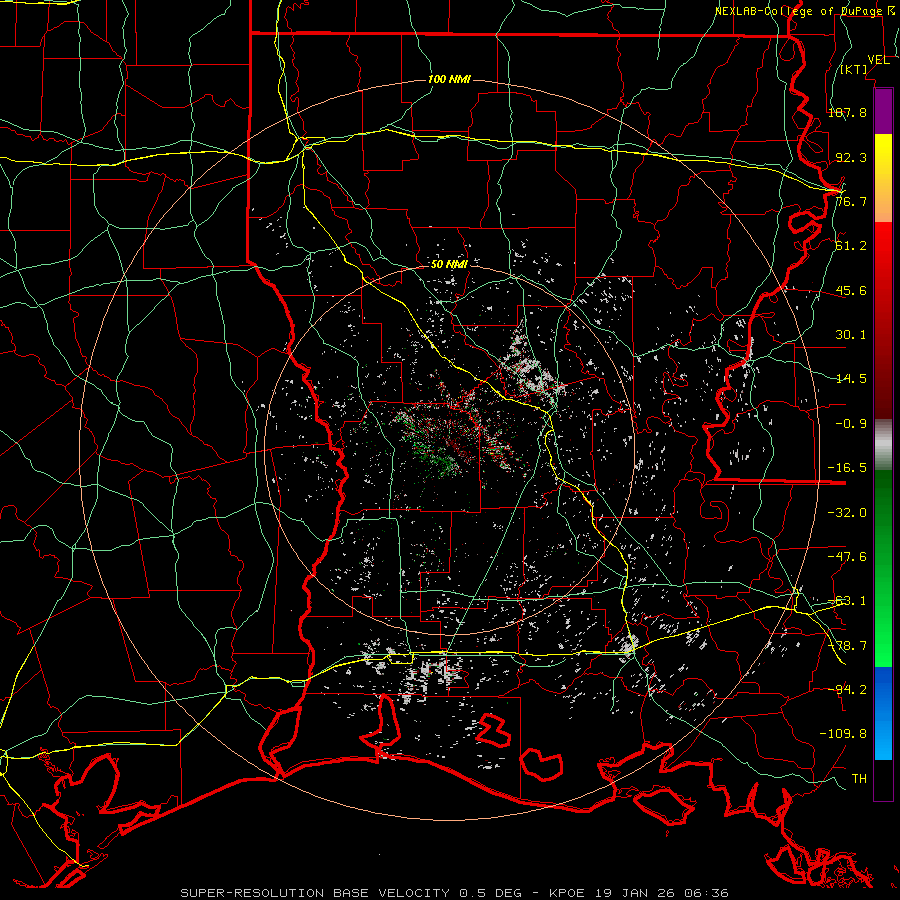
Task: Pick the purple segment of the velocity color bar
Action: (x=883, y=112)
